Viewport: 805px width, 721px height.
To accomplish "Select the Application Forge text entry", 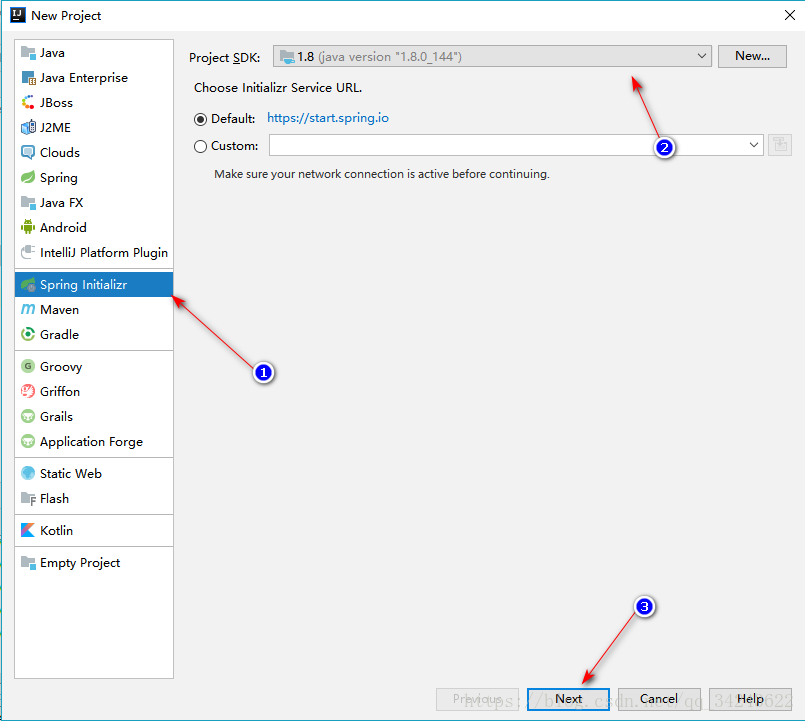I will point(91,442).
